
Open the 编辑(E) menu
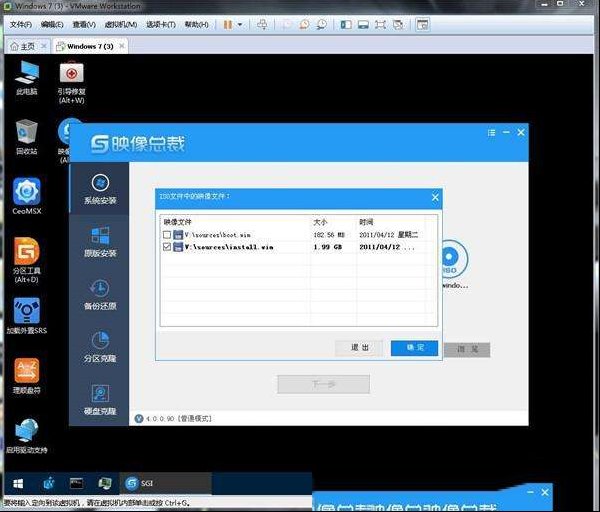pos(52,25)
